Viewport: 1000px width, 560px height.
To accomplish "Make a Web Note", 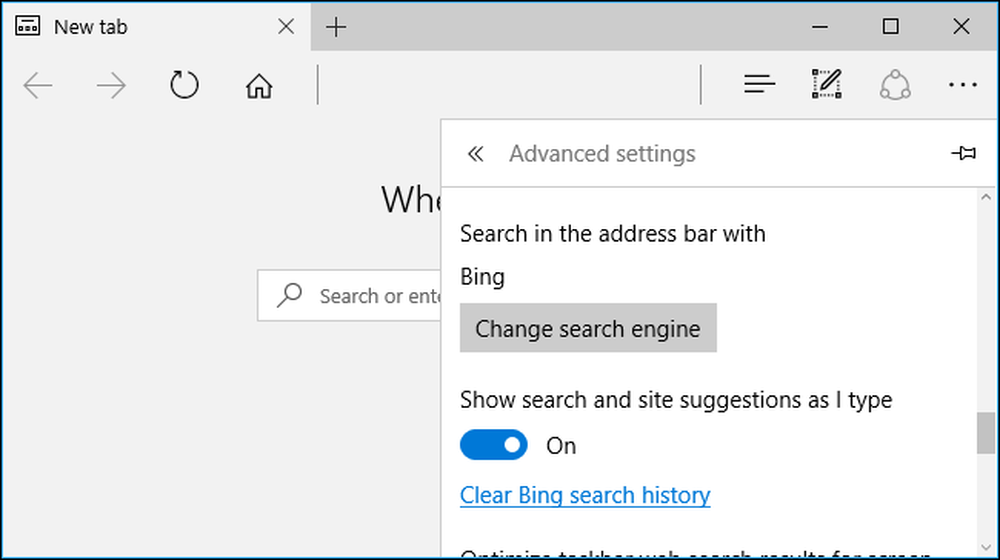I will pyautogui.click(x=827, y=84).
